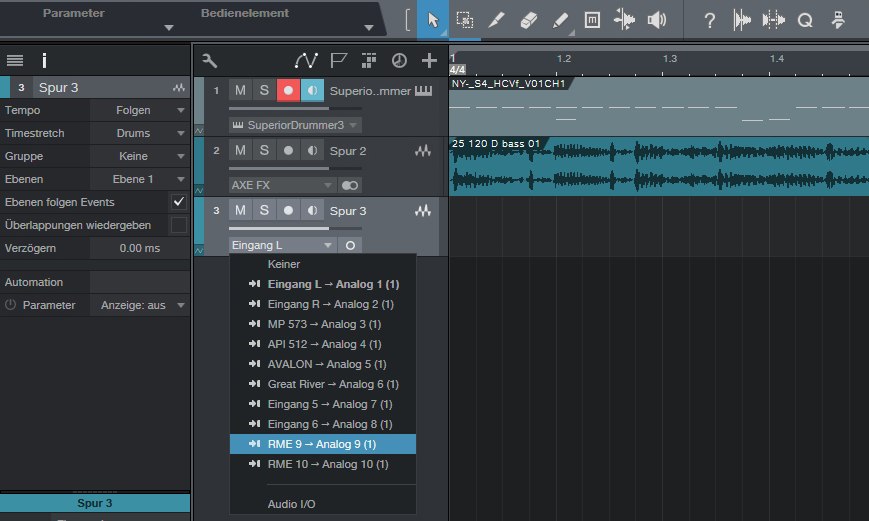Open Parameter Anzeige: aus dropdown

pos(140,305)
